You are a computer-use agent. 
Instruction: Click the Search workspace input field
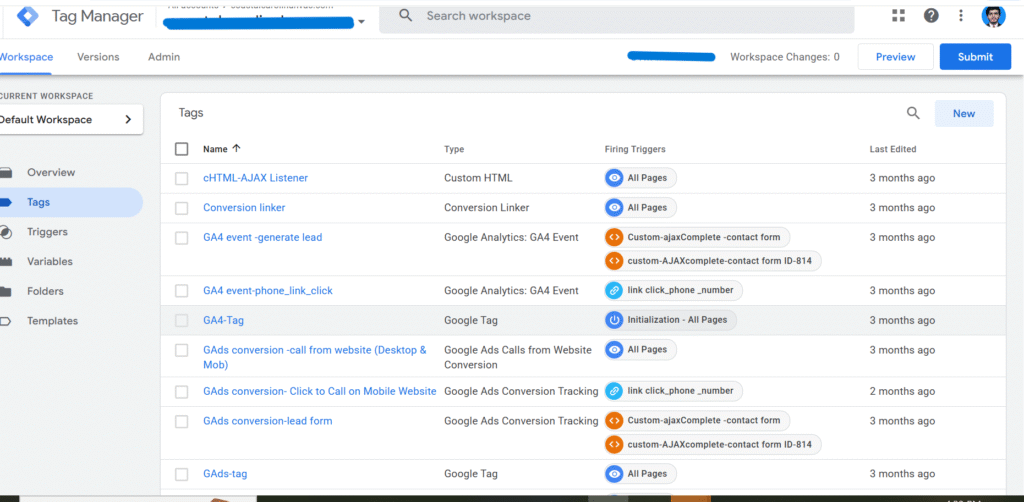click(616, 16)
